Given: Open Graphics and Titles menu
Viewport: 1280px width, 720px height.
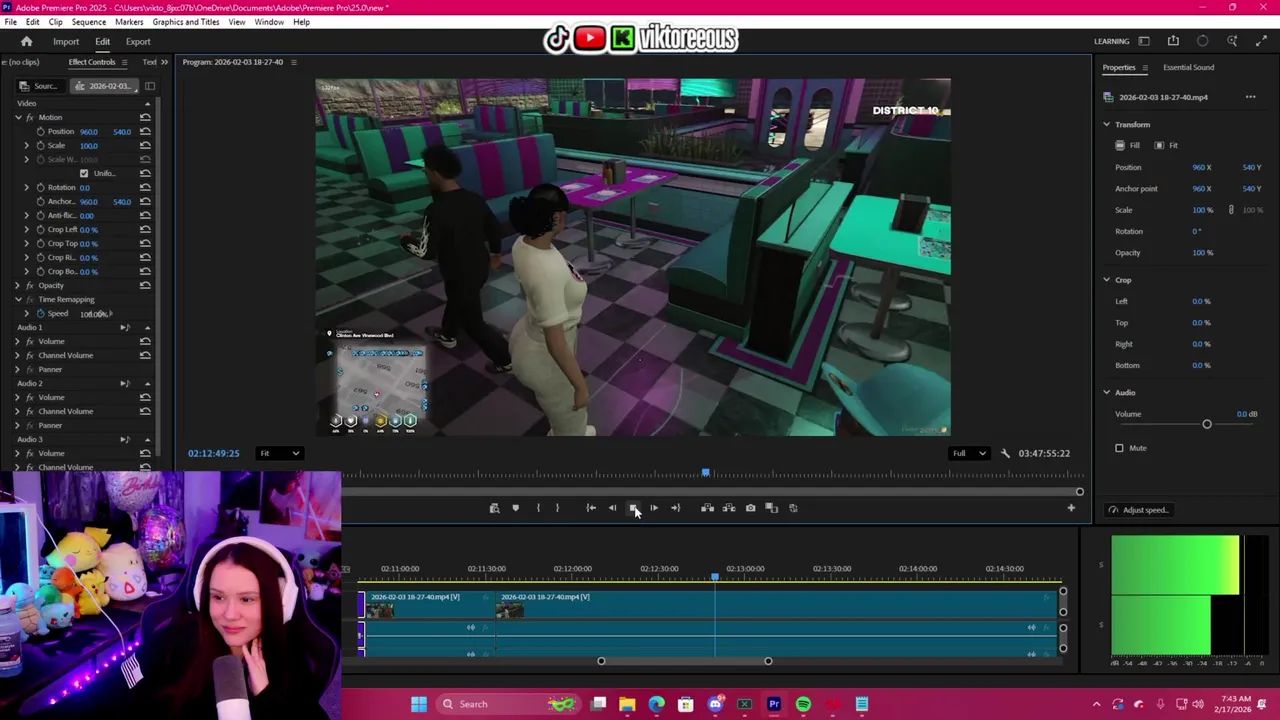Looking at the screenshot, I should pyautogui.click(x=186, y=22).
